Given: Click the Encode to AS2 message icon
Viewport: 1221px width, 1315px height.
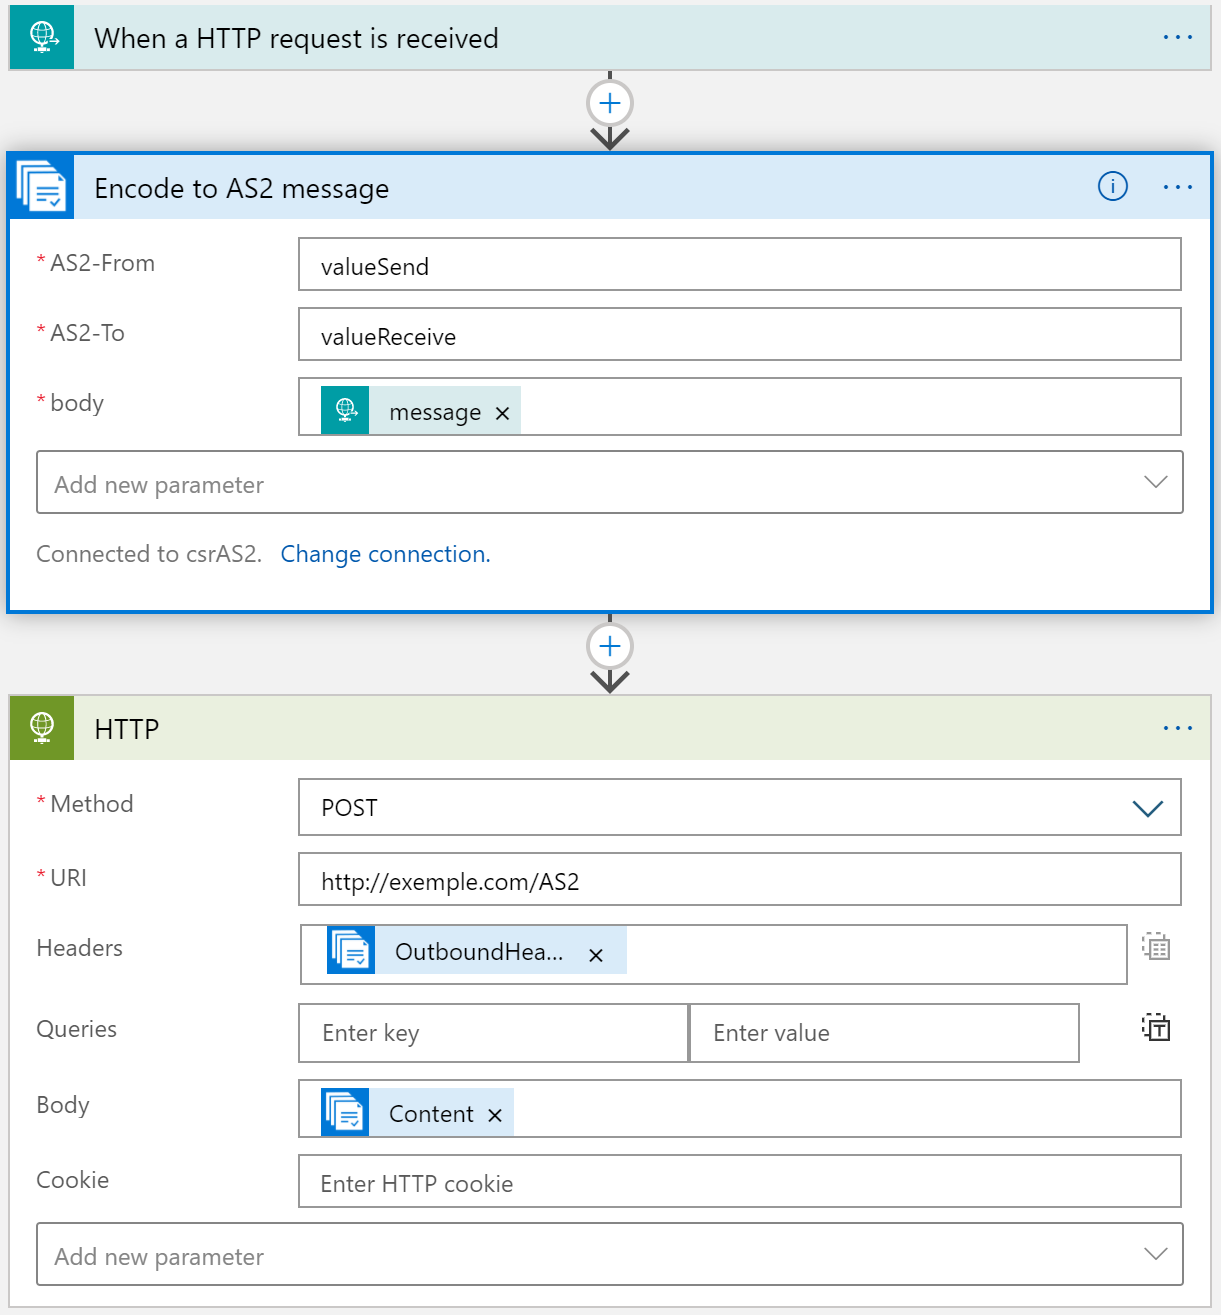Looking at the screenshot, I should pos(42,187).
